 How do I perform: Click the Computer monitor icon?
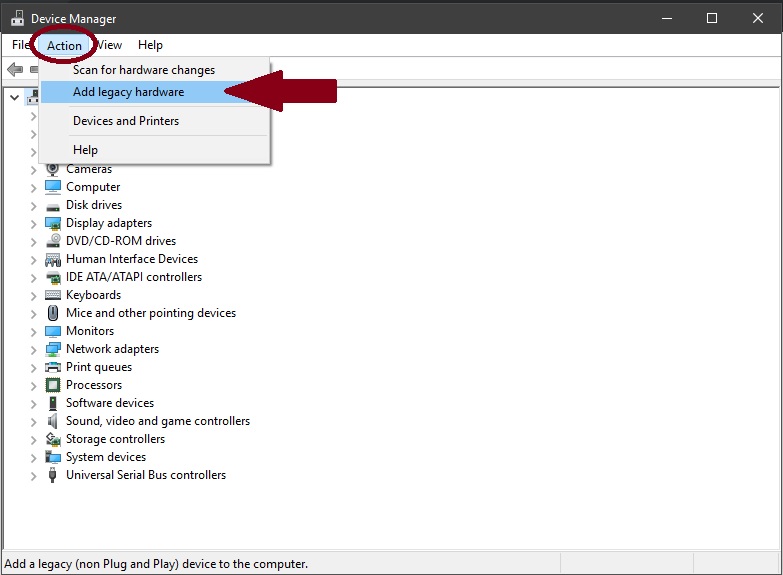(52, 187)
